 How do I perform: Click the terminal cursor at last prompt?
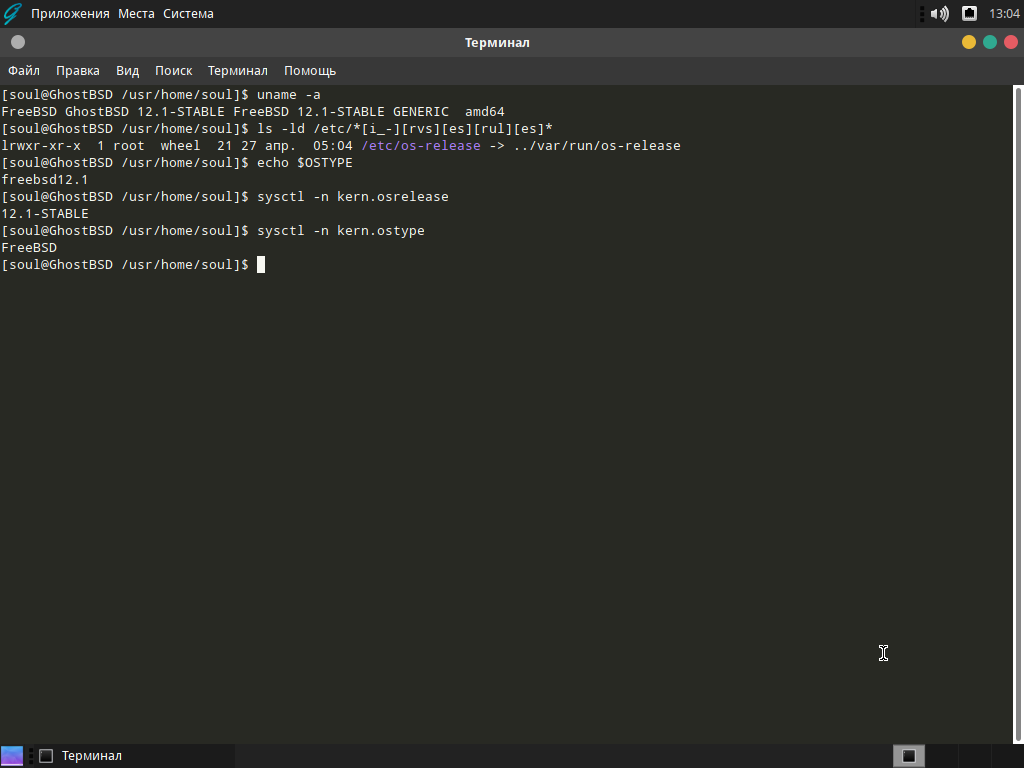[x=261, y=264]
